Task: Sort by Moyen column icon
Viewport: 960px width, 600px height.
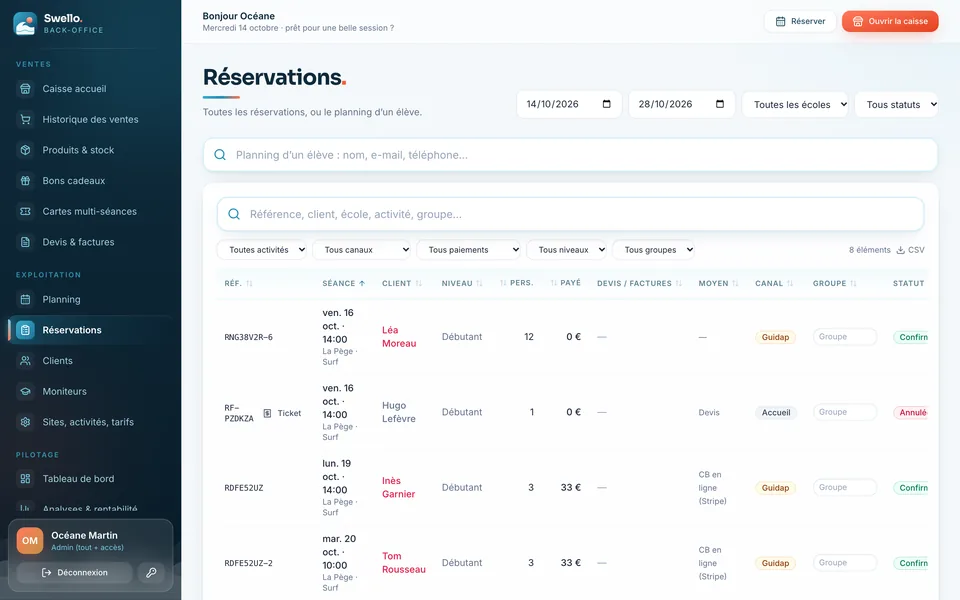Action: point(735,283)
